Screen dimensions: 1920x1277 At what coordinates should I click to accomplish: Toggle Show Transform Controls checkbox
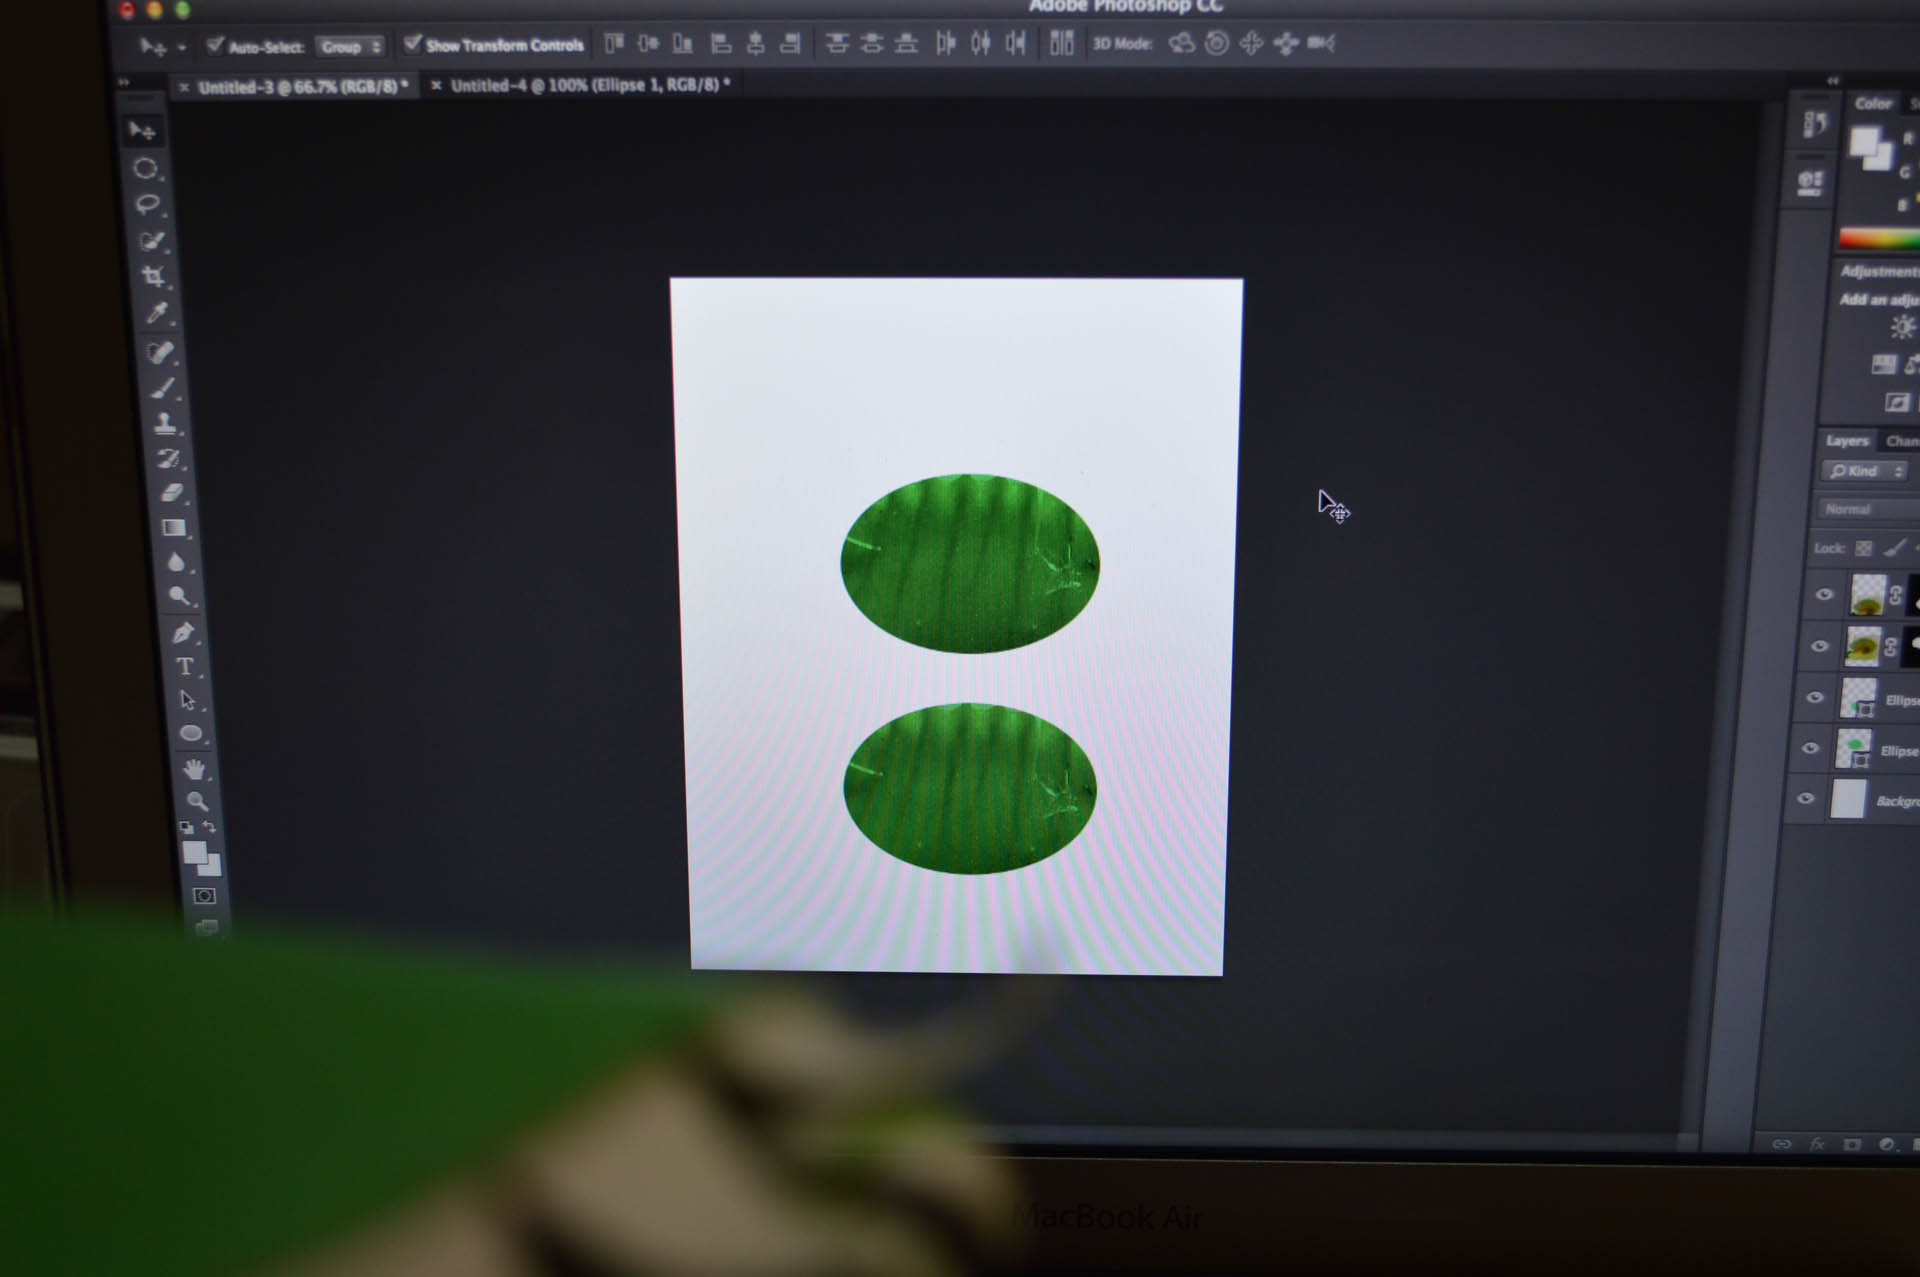(x=412, y=44)
